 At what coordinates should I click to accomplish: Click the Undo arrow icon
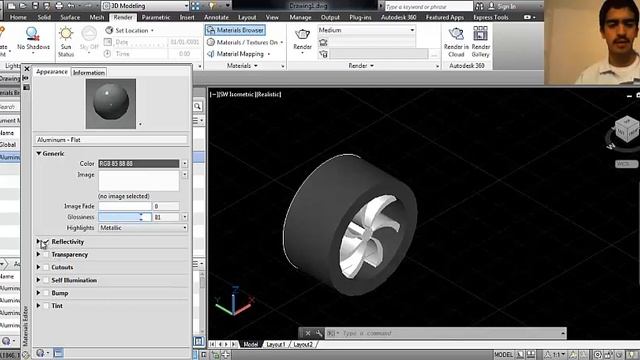(71, 6)
